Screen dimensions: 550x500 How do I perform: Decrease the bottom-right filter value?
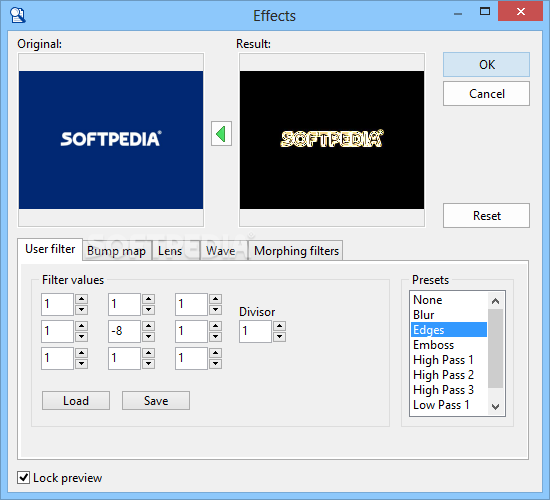pyautogui.click(x=216, y=364)
